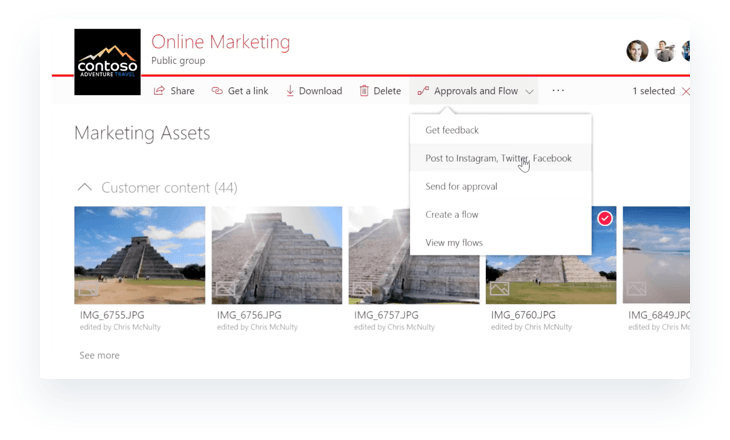Click image type icon on IMG_6755.JPG
Screen dimensions: 730x440
pyautogui.click(x=88, y=289)
